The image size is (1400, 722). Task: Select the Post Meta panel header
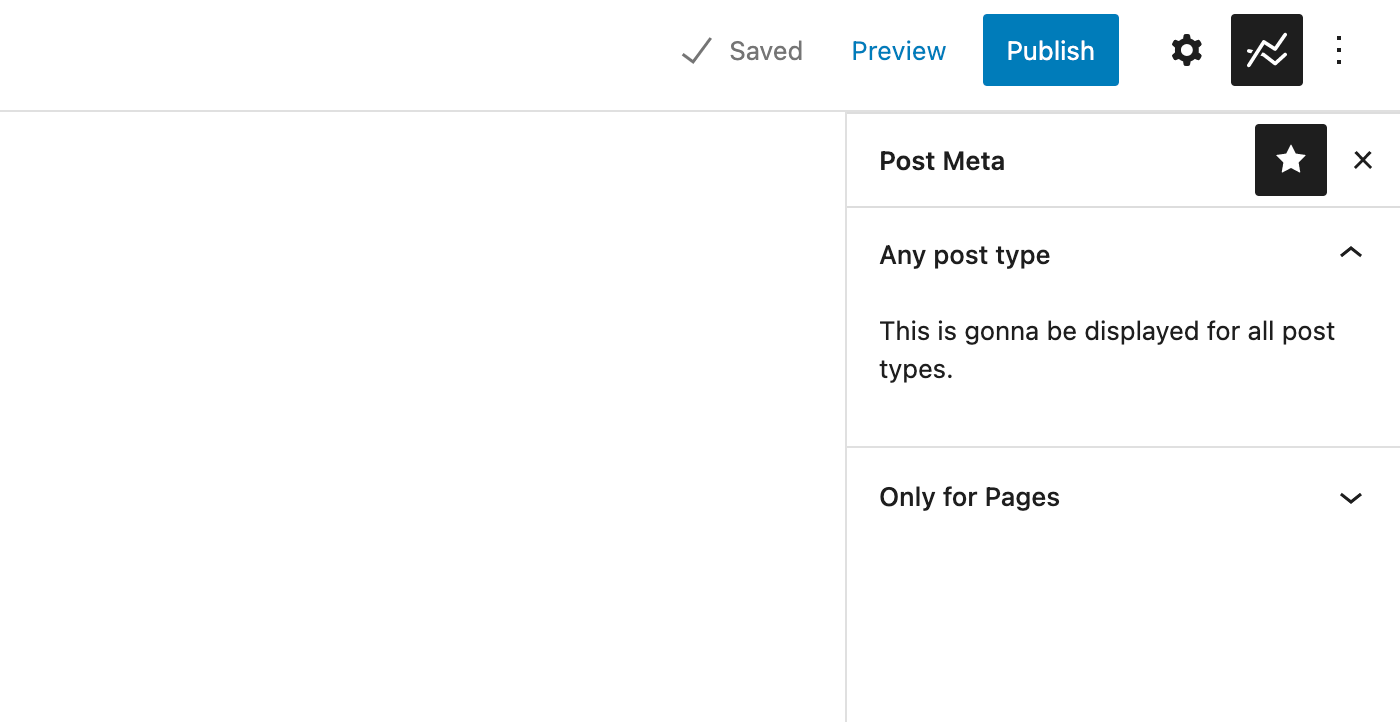941,160
